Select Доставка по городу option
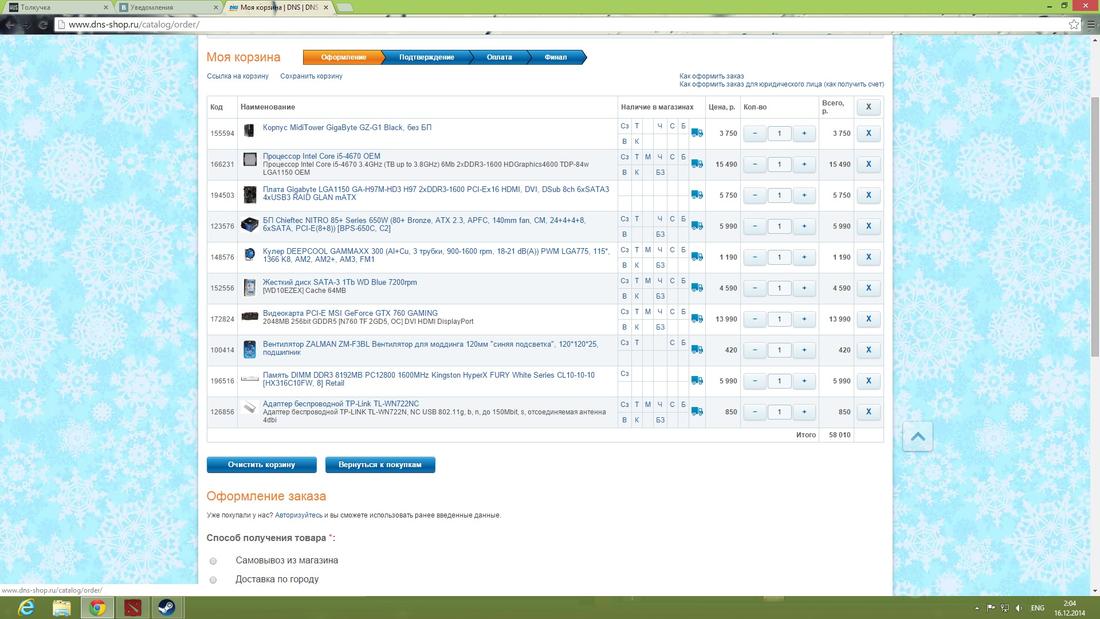The width and height of the screenshot is (1100, 619). tap(213, 580)
